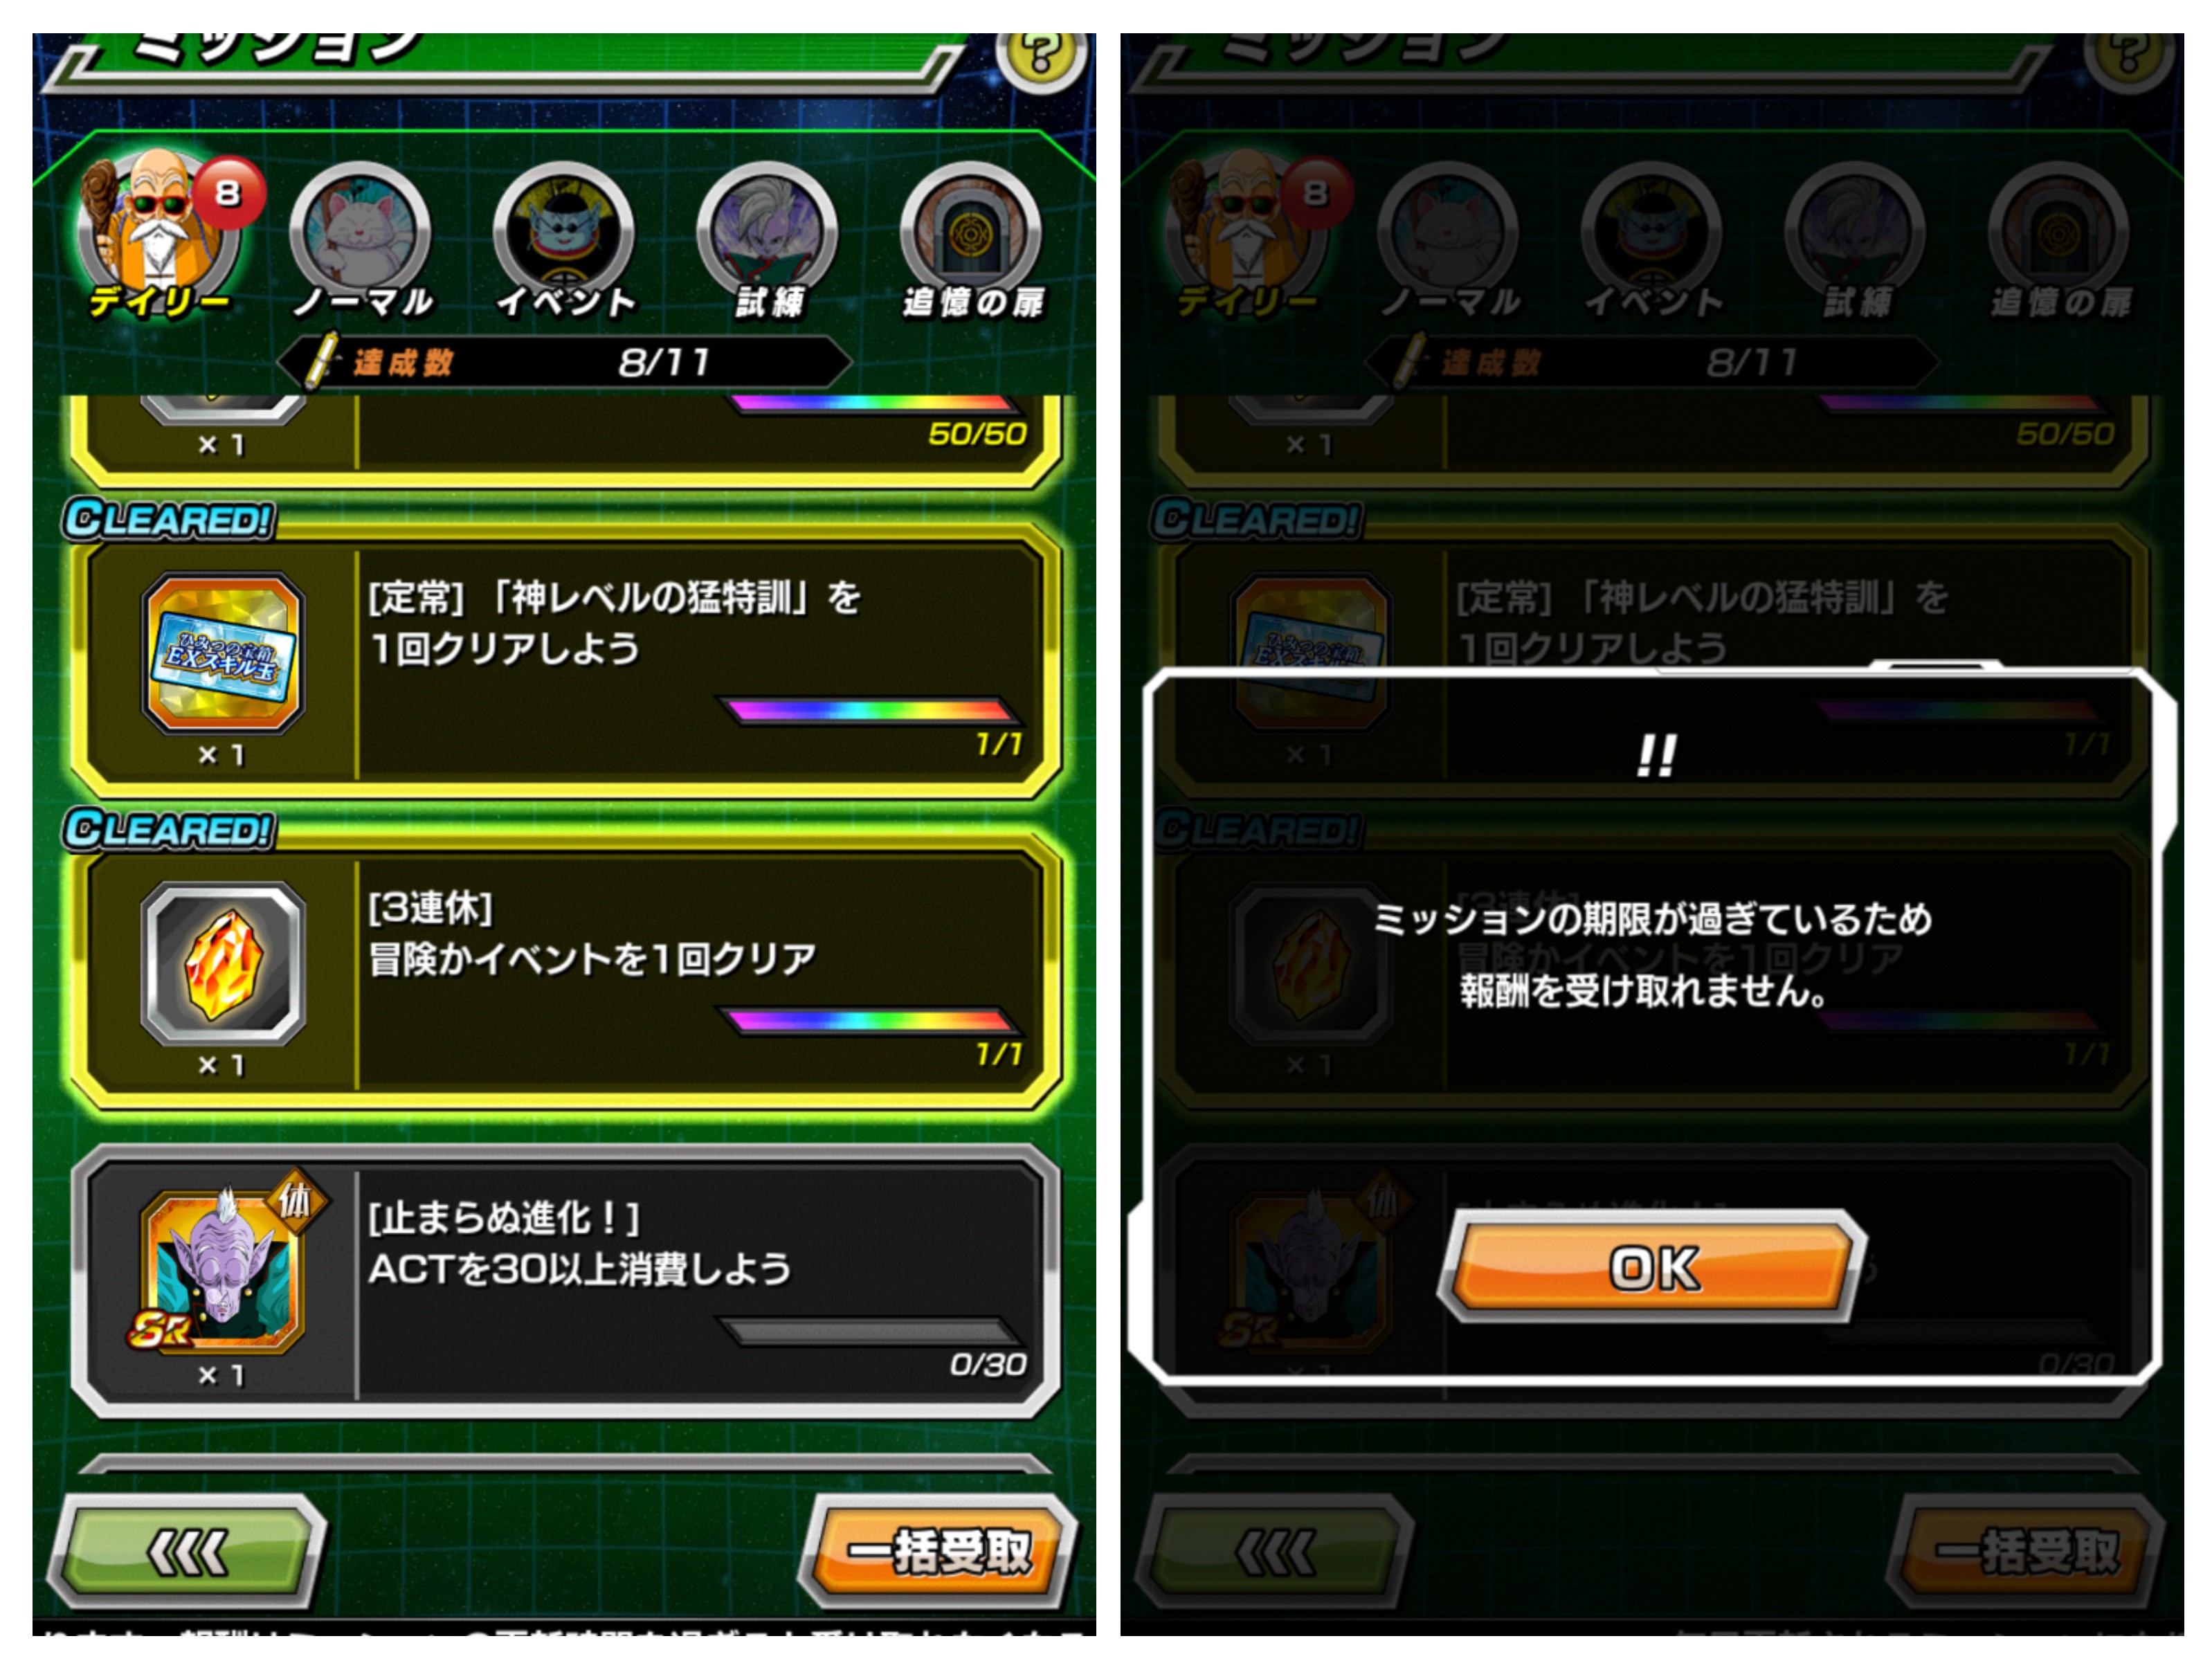Open the Door of Memories (追憶の扉) icon
The height and width of the screenshot is (1661, 2212).
[x=972, y=240]
